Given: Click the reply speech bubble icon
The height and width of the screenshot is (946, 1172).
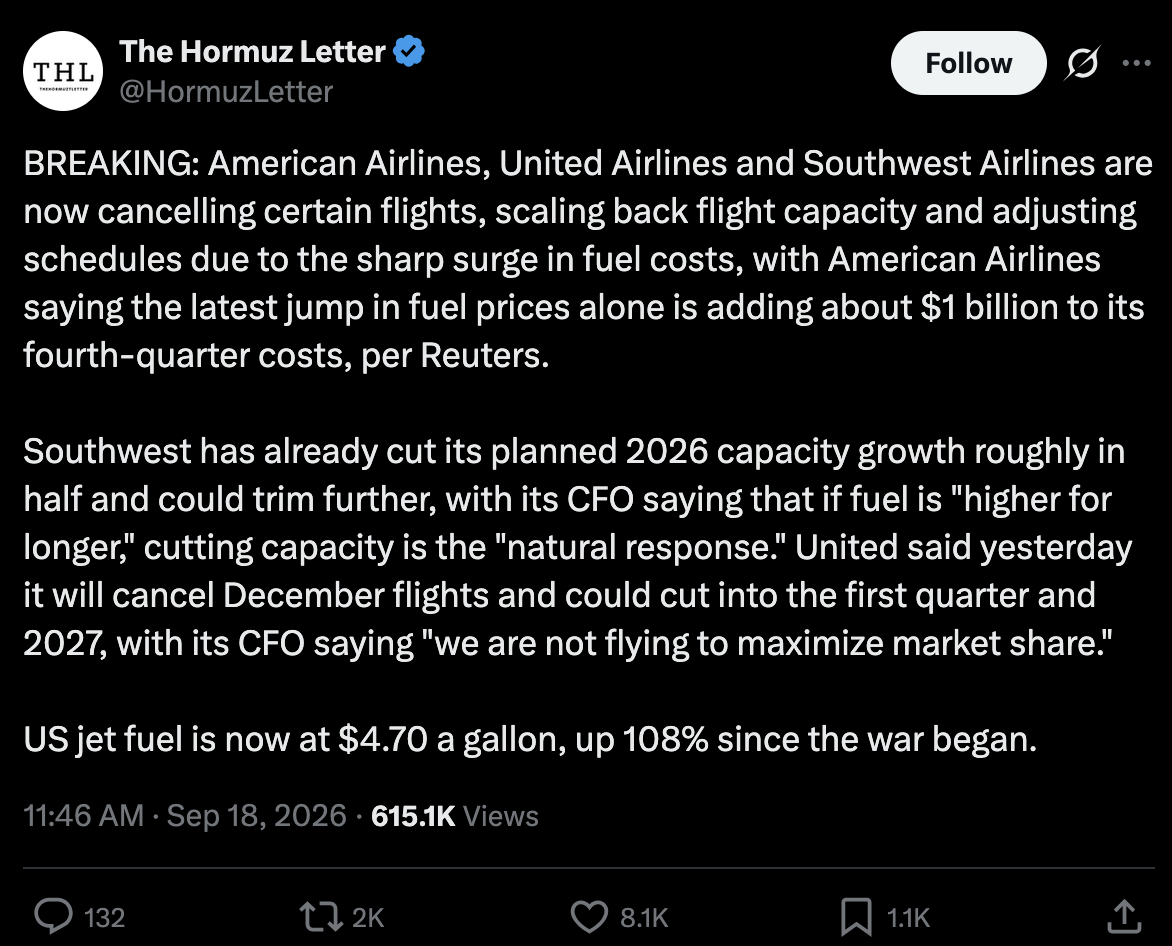Looking at the screenshot, I should [x=54, y=916].
